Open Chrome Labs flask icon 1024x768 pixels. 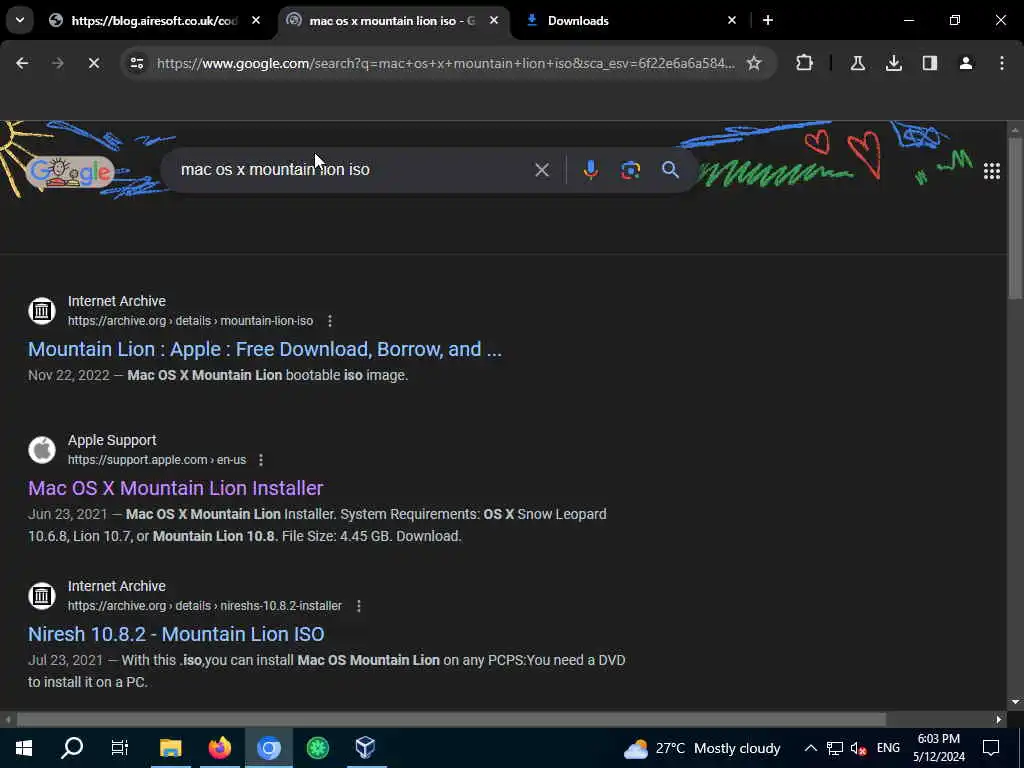(x=857, y=63)
